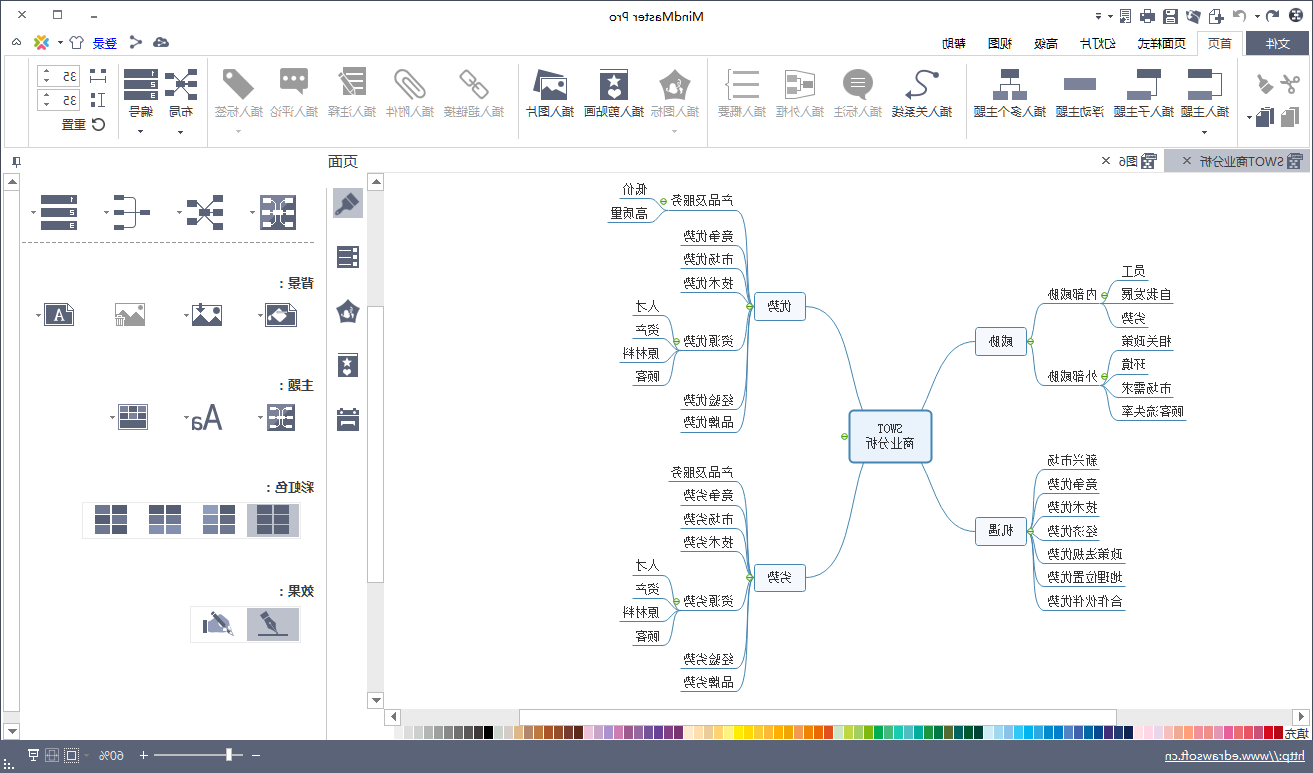Click the Insert Subtopic (插入子主题) icon

(1142, 85)
